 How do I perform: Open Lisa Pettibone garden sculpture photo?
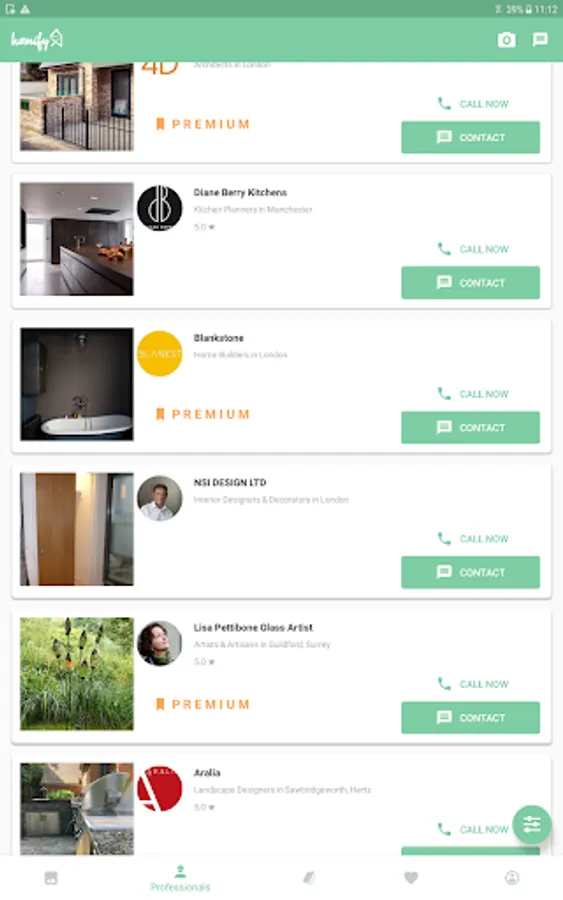pos(77,674)
